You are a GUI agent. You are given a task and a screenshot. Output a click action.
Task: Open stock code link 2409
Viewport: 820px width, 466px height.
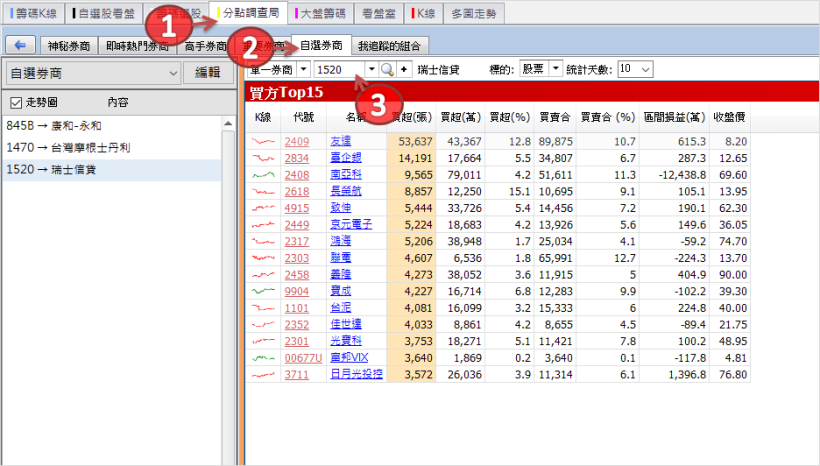tap(297, 141)
